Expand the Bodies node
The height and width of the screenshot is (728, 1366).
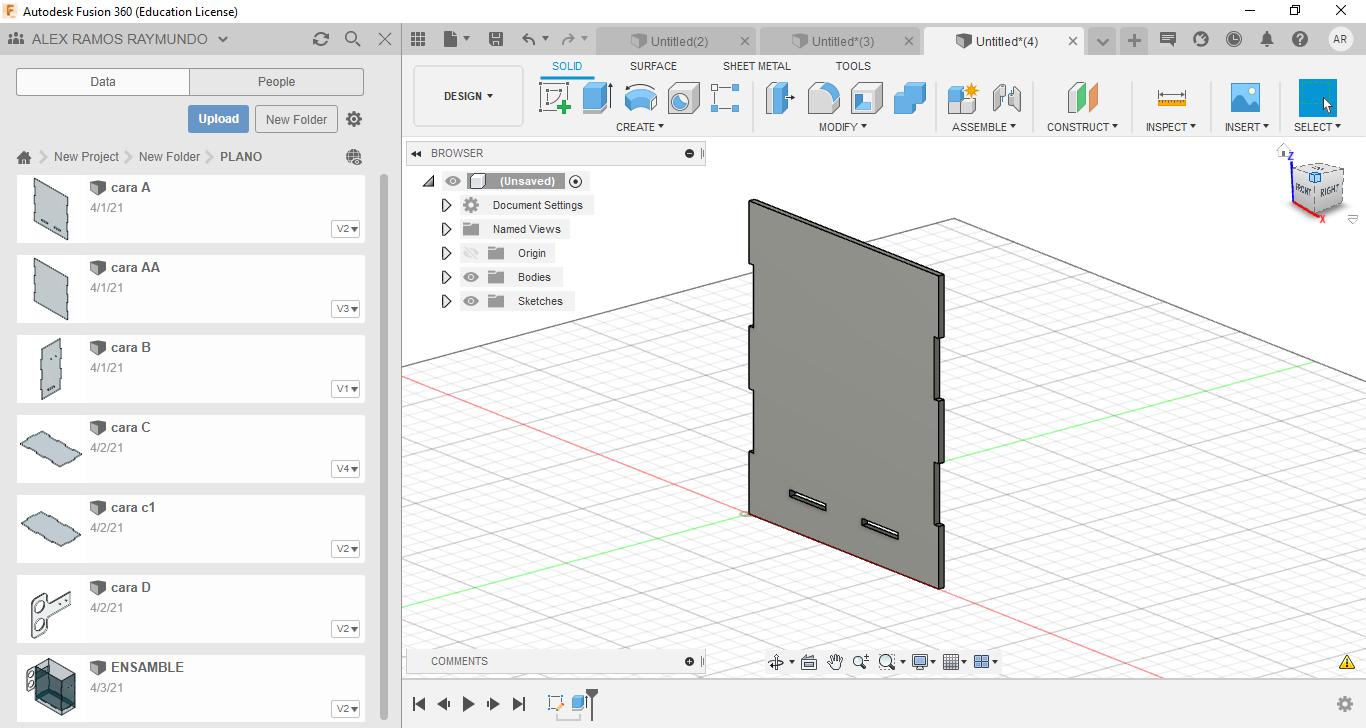(x=446, y=277)
